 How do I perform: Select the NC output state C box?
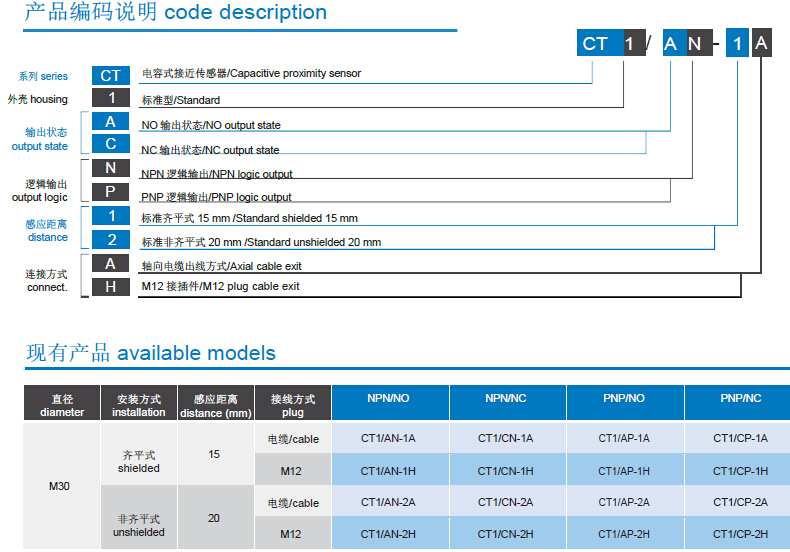110,144
